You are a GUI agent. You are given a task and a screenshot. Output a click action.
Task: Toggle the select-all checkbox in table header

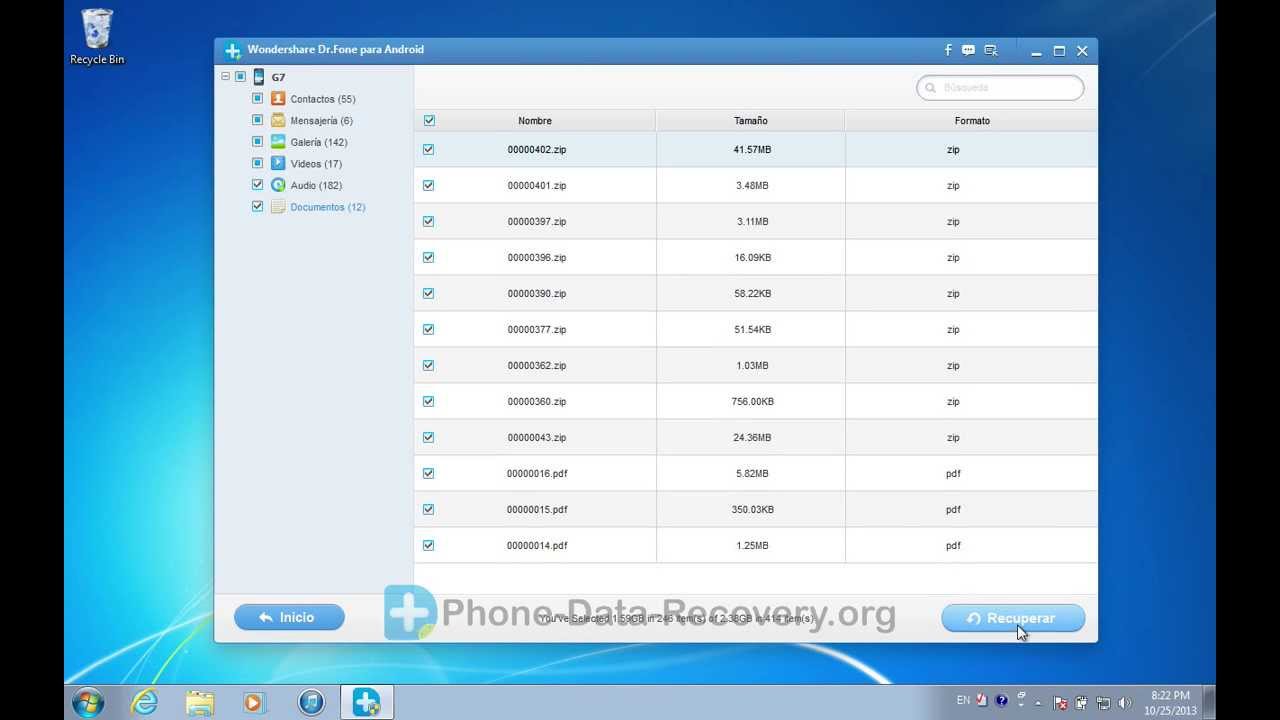(429, 120)
